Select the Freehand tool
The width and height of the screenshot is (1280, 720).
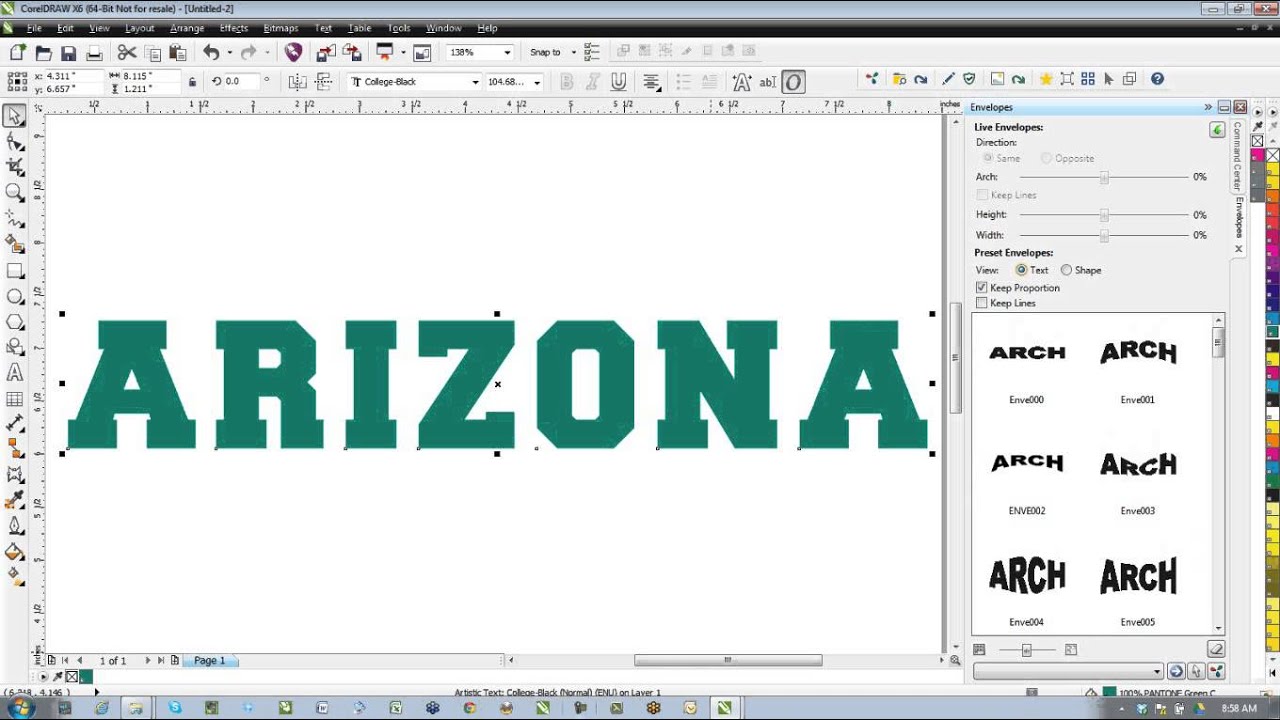pyautogui.click(x=15, y=218)
